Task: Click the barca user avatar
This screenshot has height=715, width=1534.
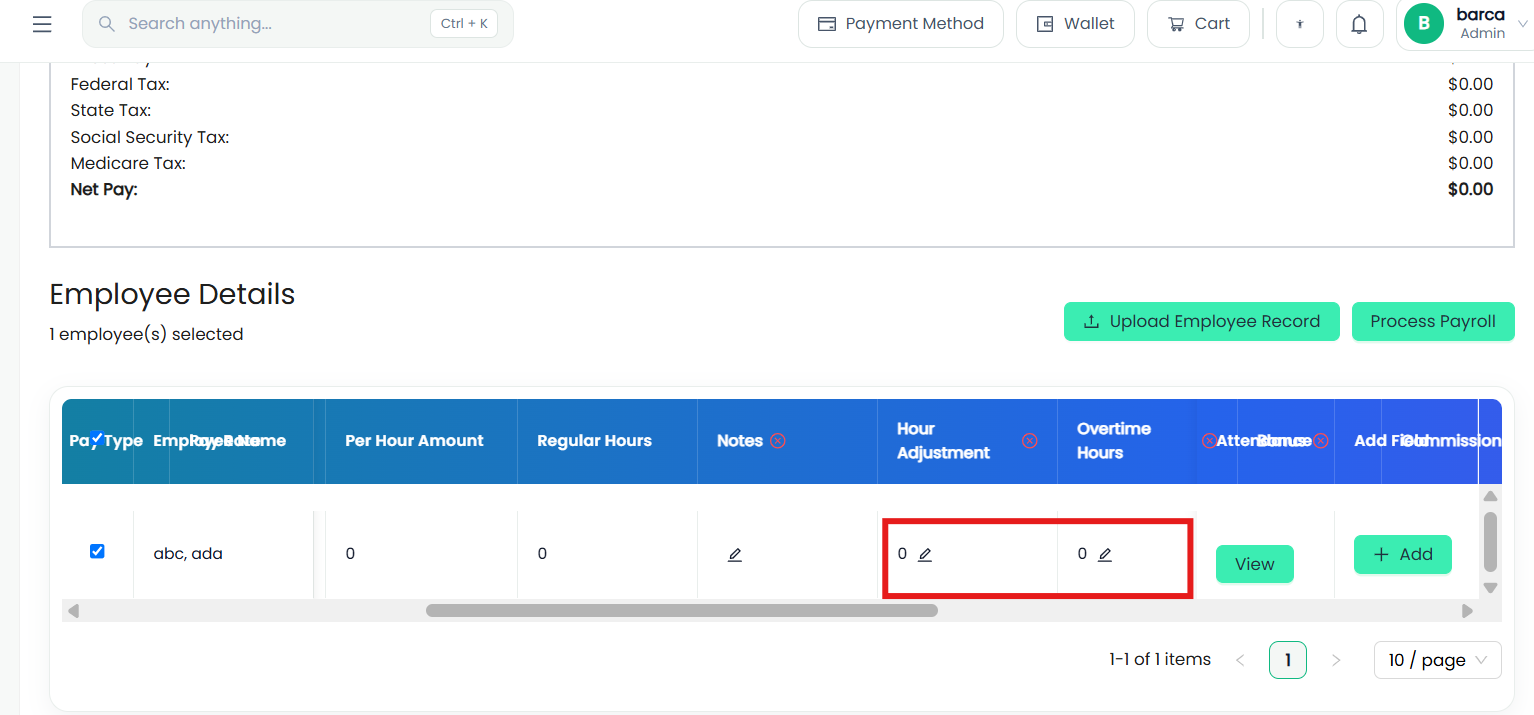Action: 1424,24
